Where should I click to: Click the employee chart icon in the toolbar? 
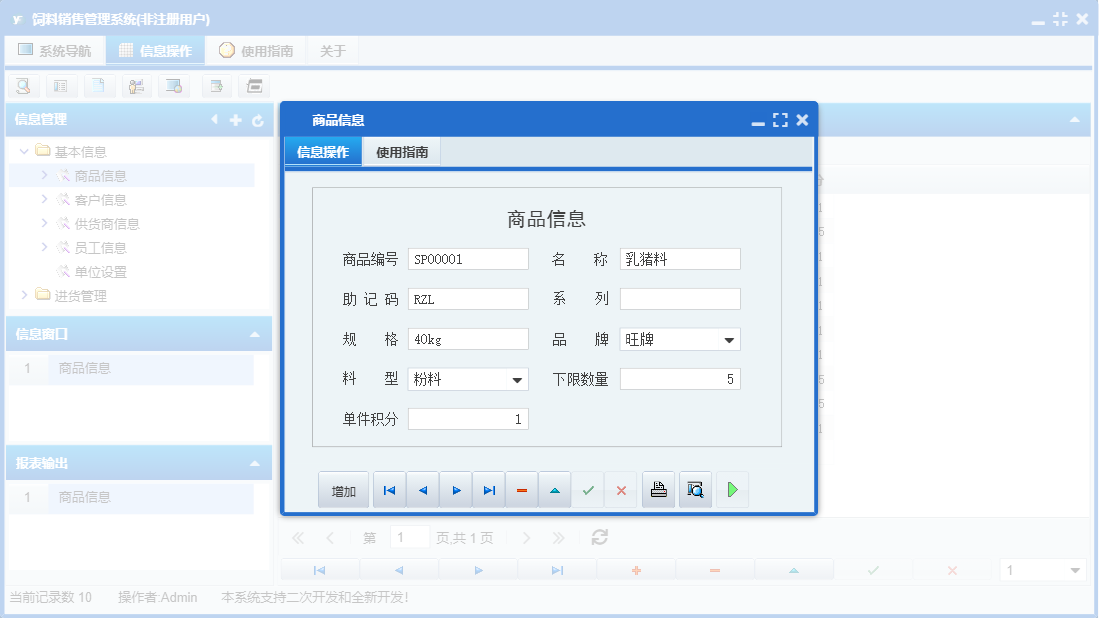pos(136,86)
